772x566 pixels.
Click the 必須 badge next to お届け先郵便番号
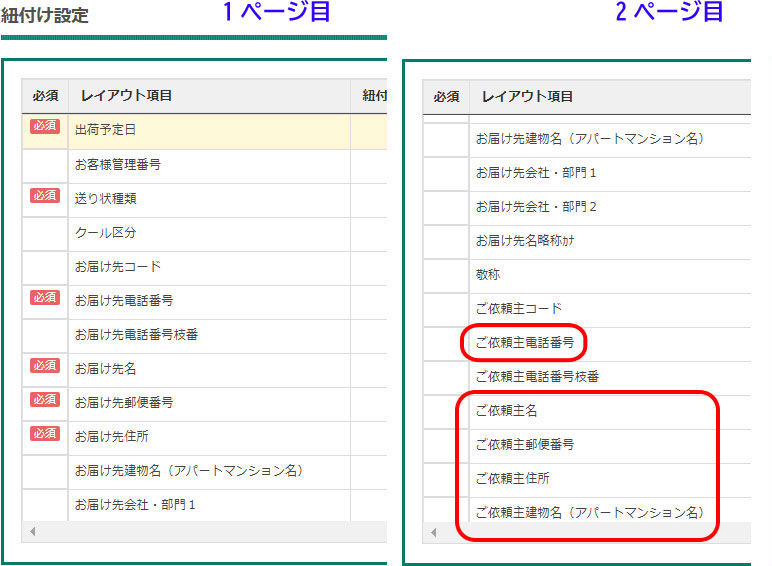tap(45, 400)
